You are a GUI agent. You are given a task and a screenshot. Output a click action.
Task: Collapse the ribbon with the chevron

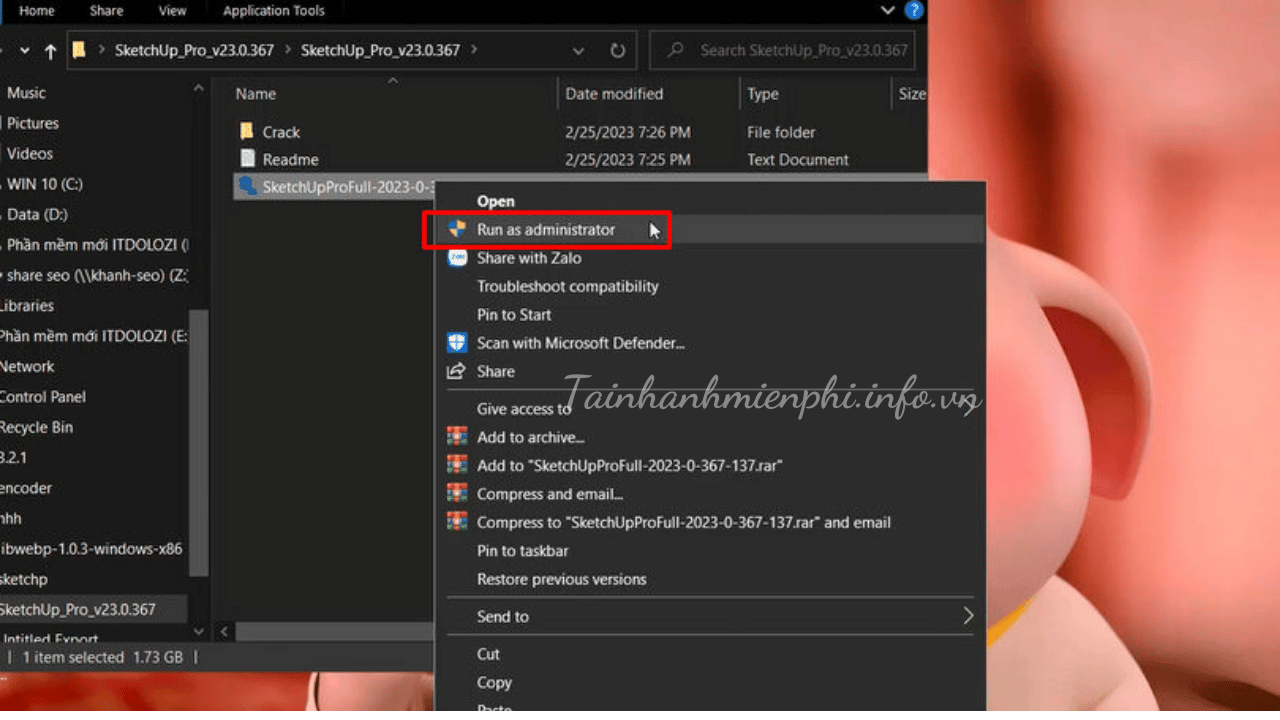pos(887,11)
